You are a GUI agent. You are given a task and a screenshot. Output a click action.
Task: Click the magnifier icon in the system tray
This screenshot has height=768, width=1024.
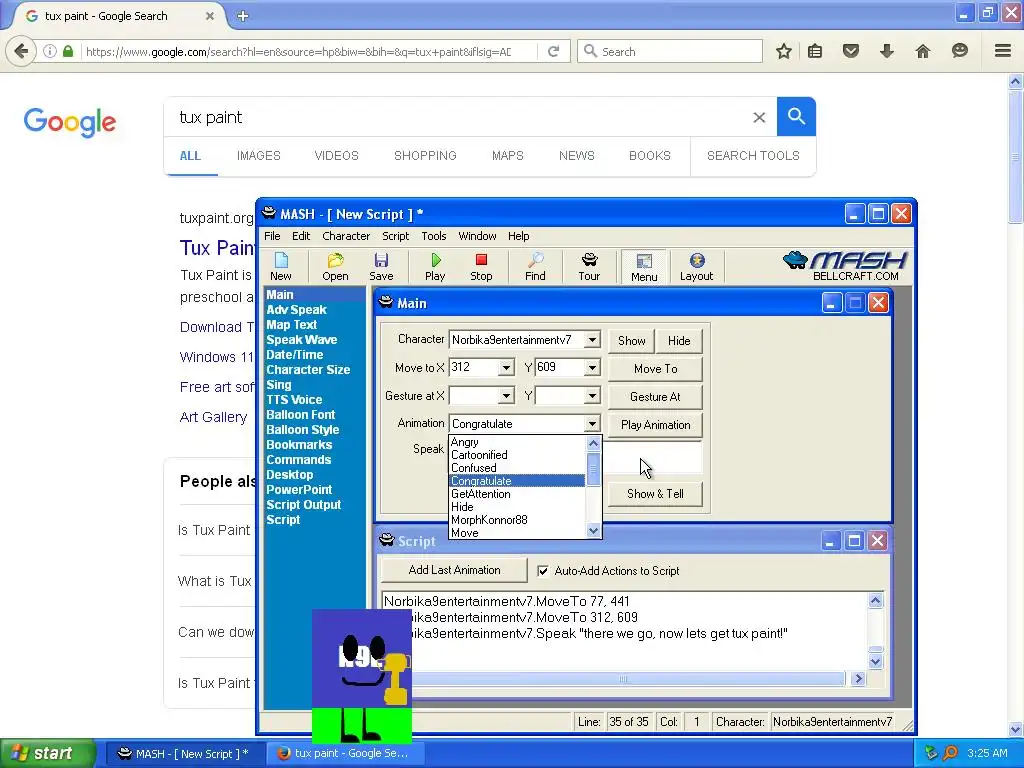[x=950, y=753]
